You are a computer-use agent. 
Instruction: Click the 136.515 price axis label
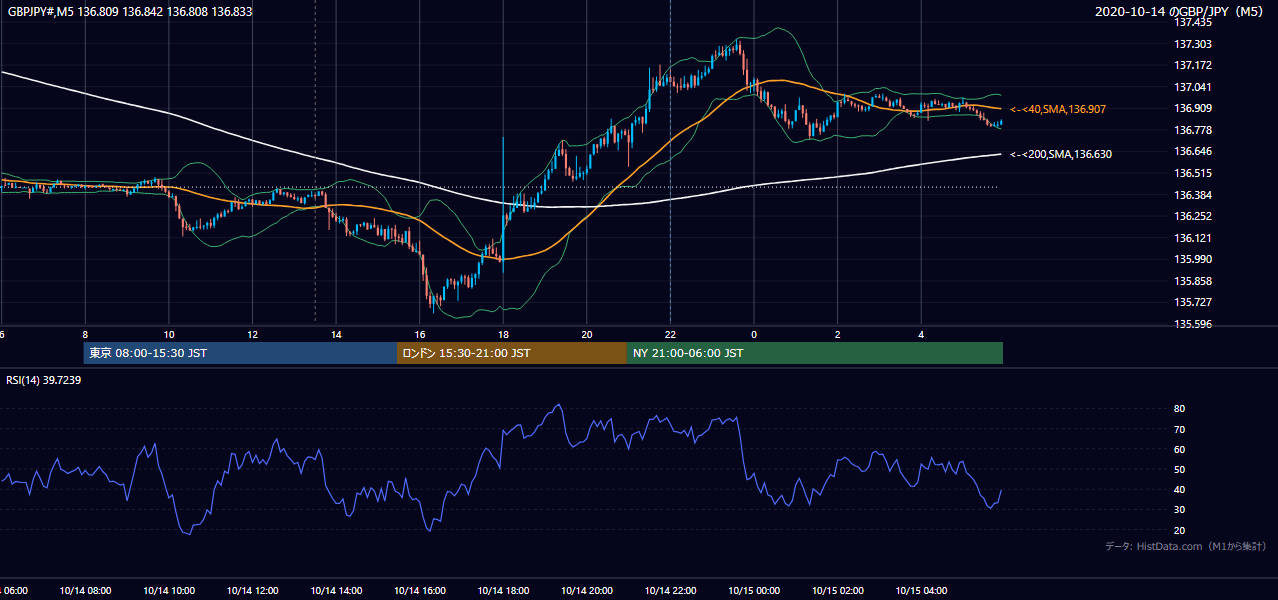pos(1193,173)
